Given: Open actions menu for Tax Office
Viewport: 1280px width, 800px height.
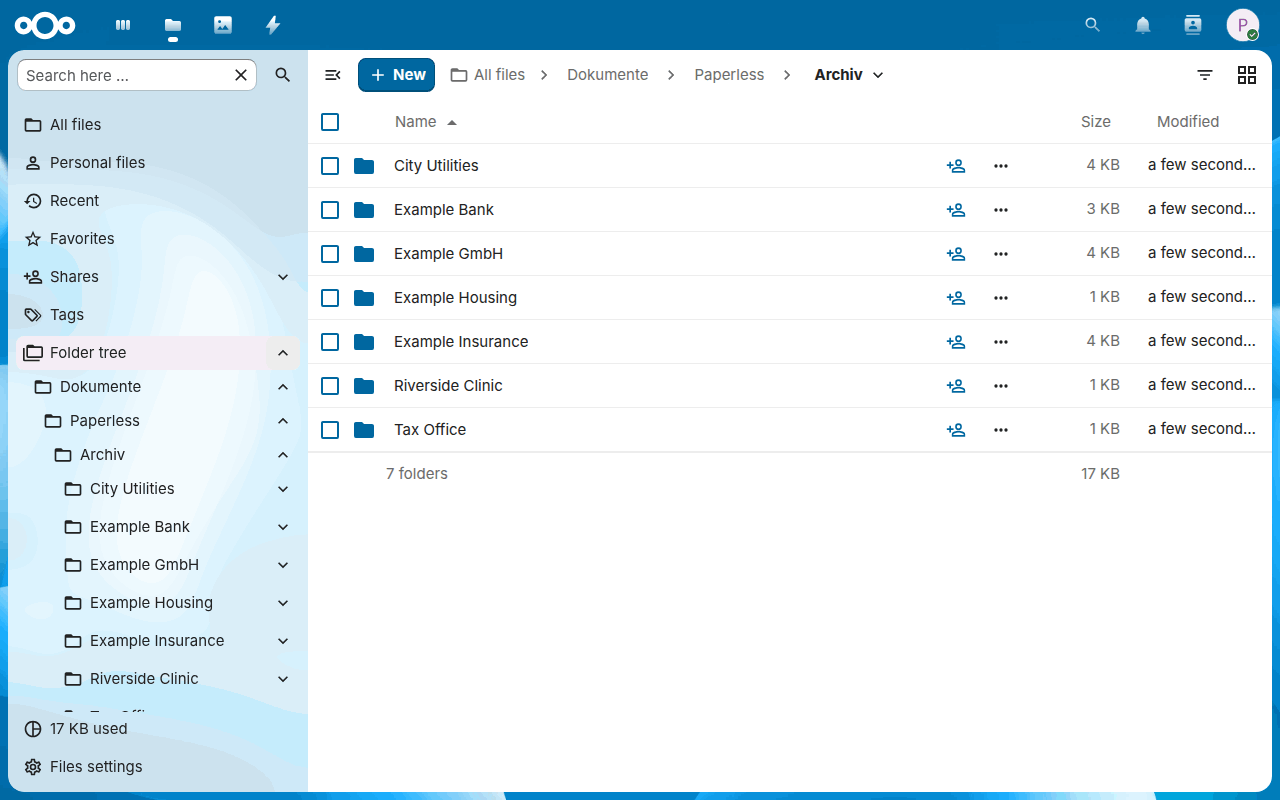Looking at the screenshot, I should (1001, 430).
